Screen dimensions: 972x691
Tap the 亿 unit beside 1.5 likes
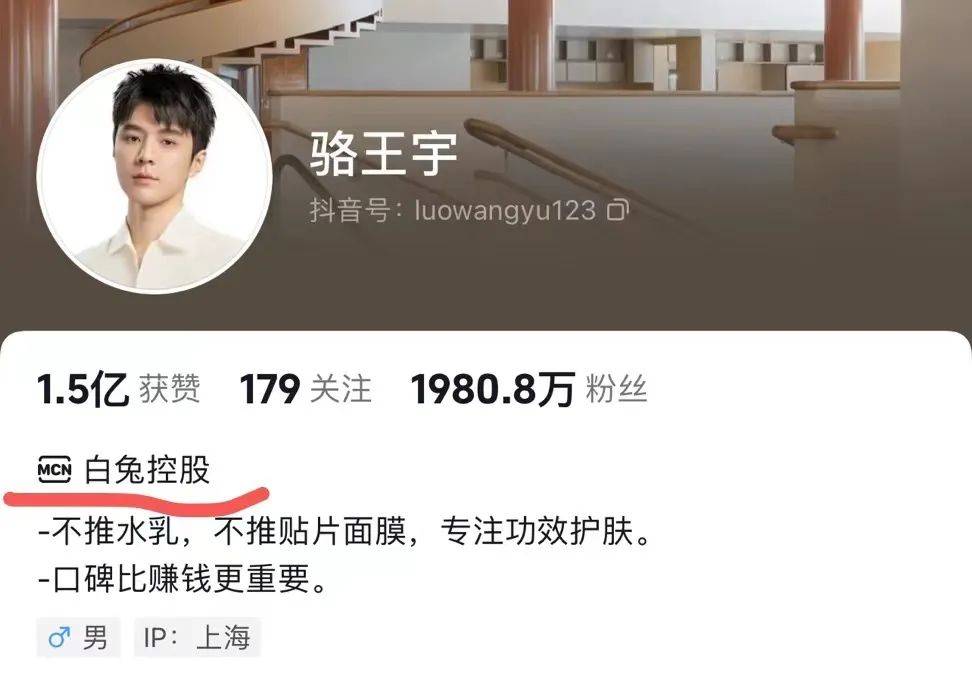[x=109, y=390]
